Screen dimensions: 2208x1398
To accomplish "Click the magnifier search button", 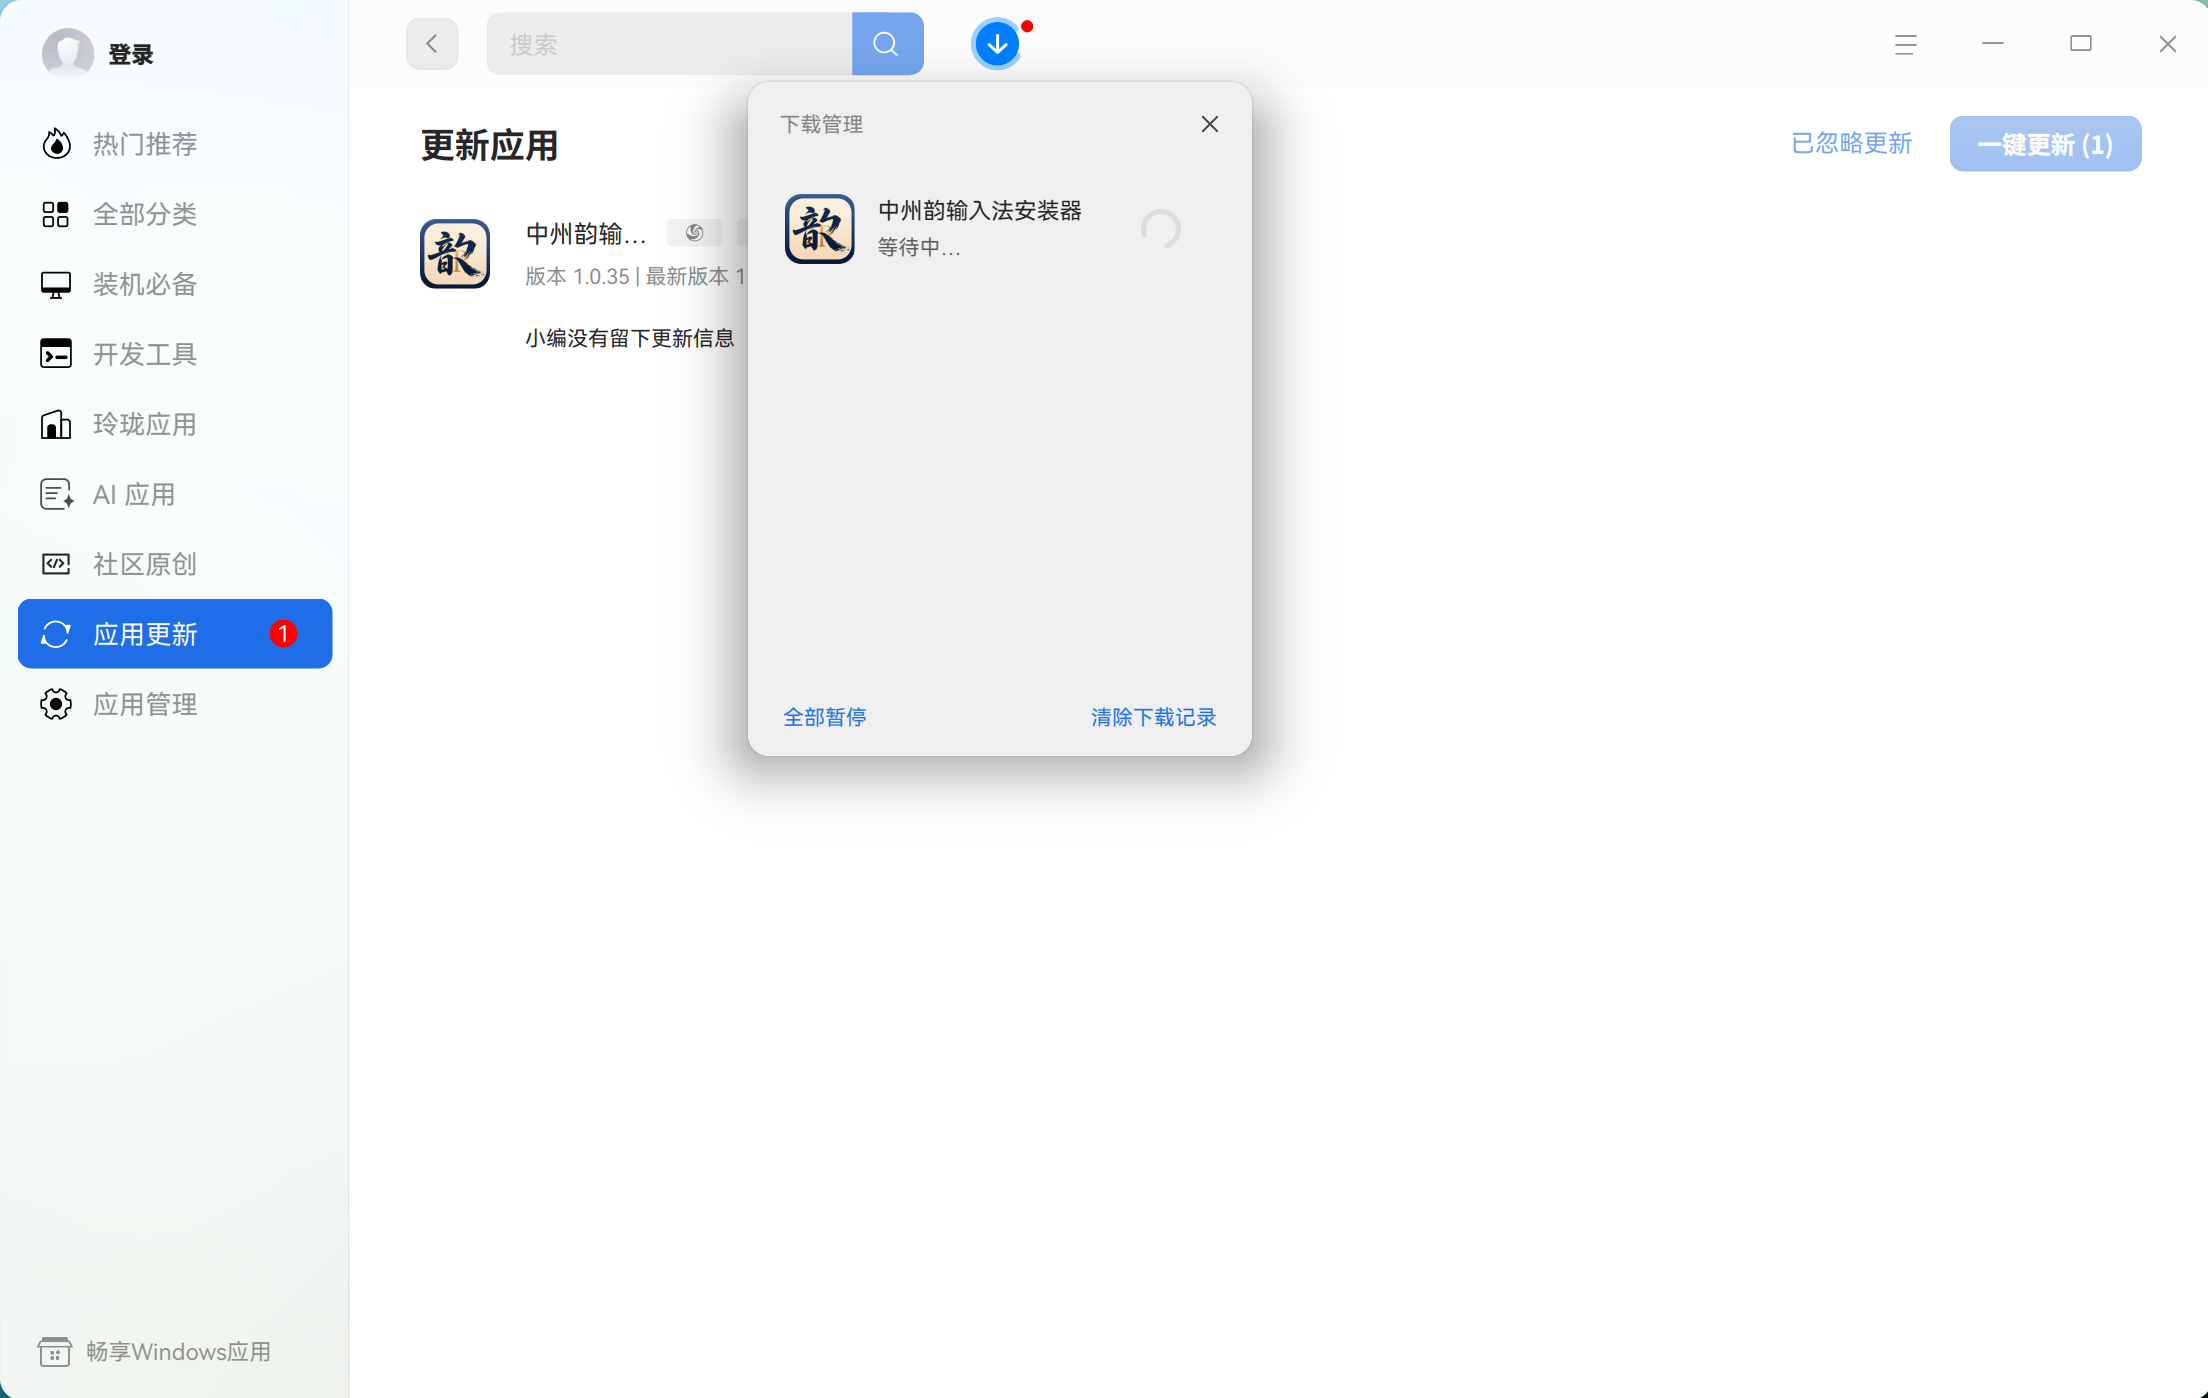I will click(x=887, y=44).
